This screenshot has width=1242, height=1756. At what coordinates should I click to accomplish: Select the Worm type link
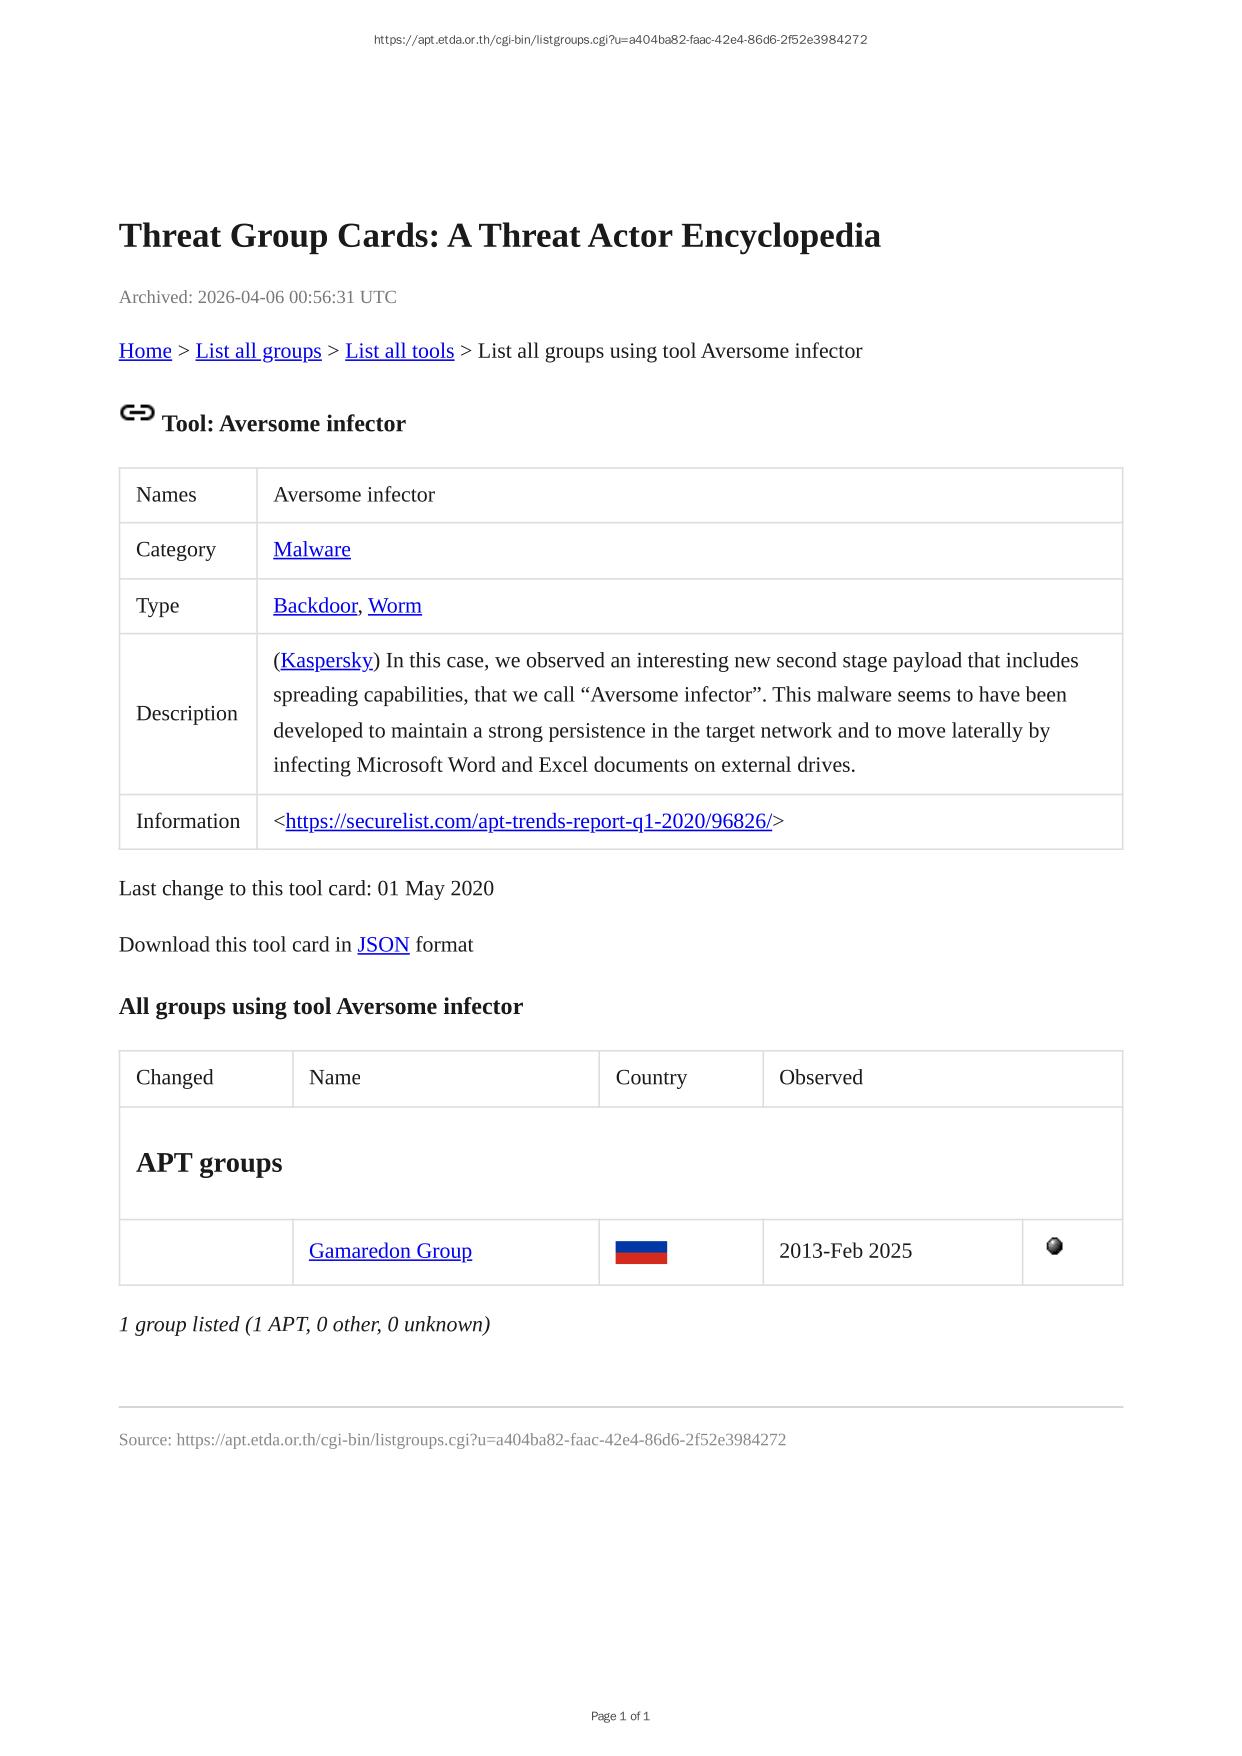click(x=395, y=606)
